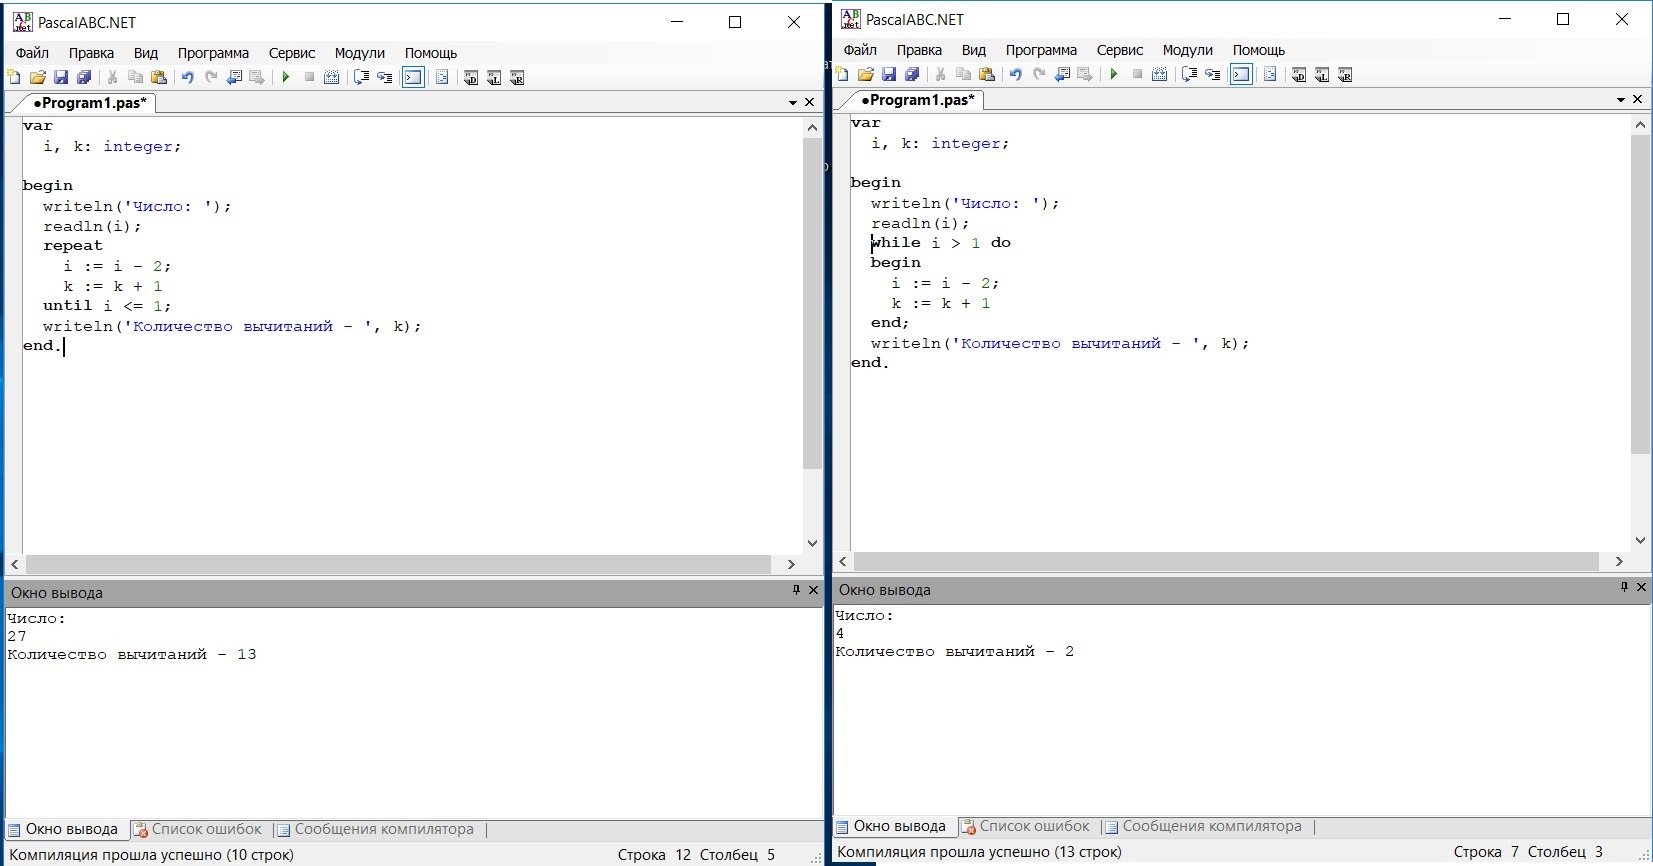The image size is (1653, 866).
Task: Switch to Сообщения компилятора tab in repeat-loop window
Action: point(376,829)
